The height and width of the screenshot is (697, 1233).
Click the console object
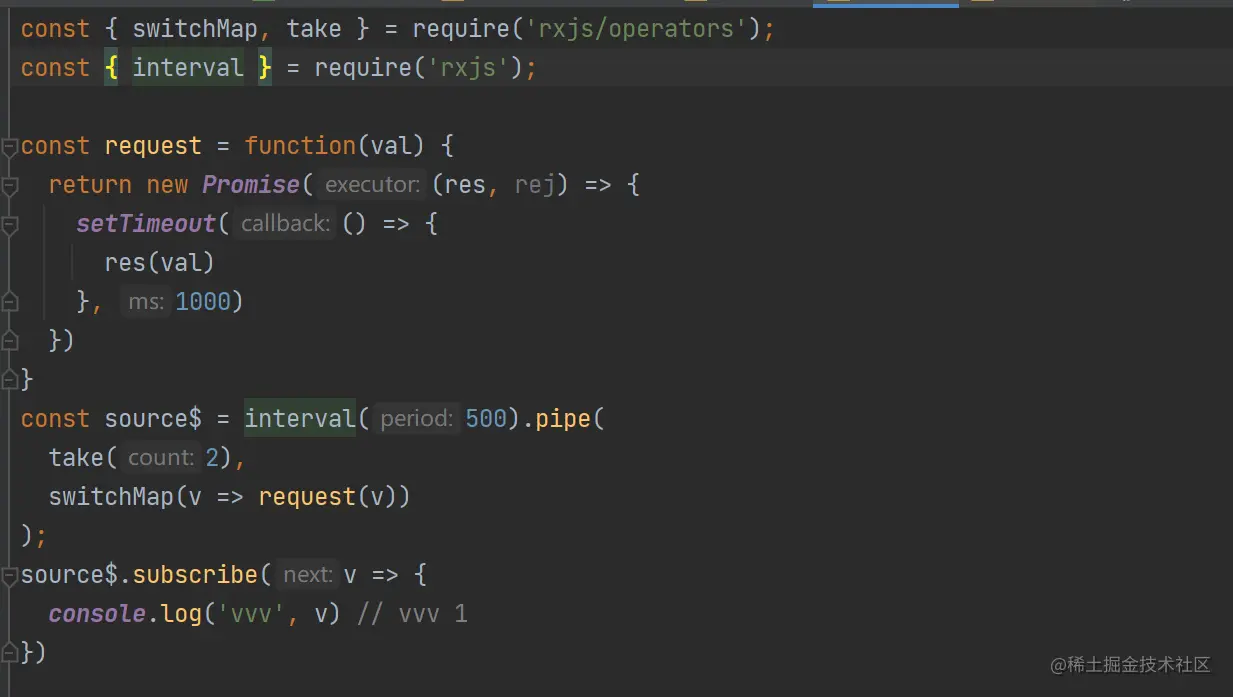[x=97, y=614]
